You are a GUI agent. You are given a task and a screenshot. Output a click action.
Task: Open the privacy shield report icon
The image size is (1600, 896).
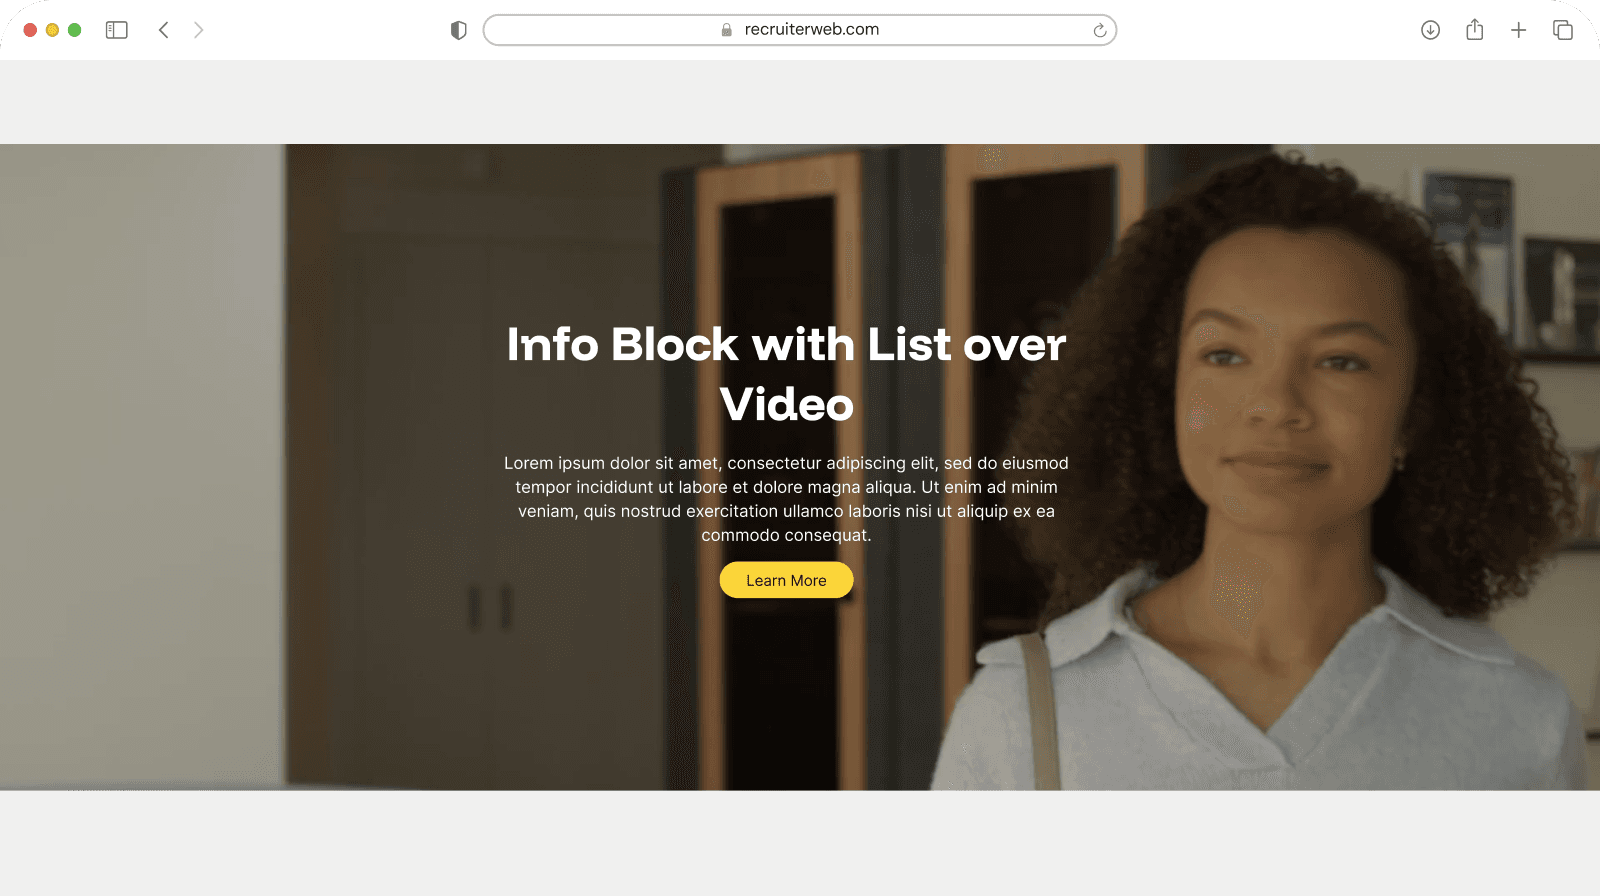click(459, 30)
